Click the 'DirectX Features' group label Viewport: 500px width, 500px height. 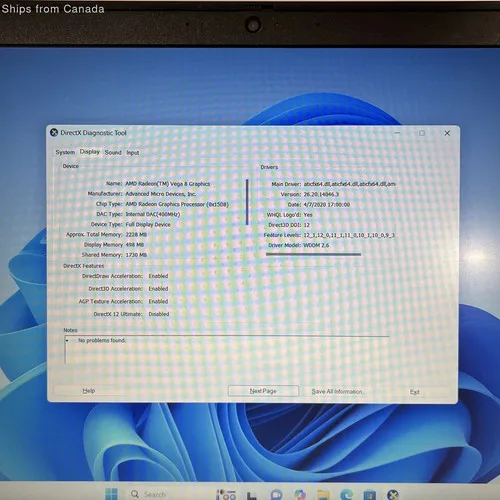[83, 266]
